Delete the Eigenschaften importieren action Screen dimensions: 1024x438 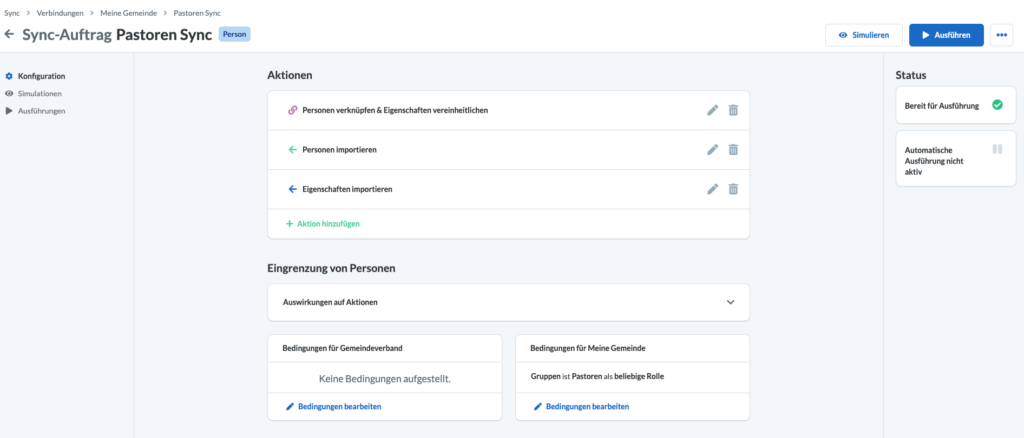733,189
